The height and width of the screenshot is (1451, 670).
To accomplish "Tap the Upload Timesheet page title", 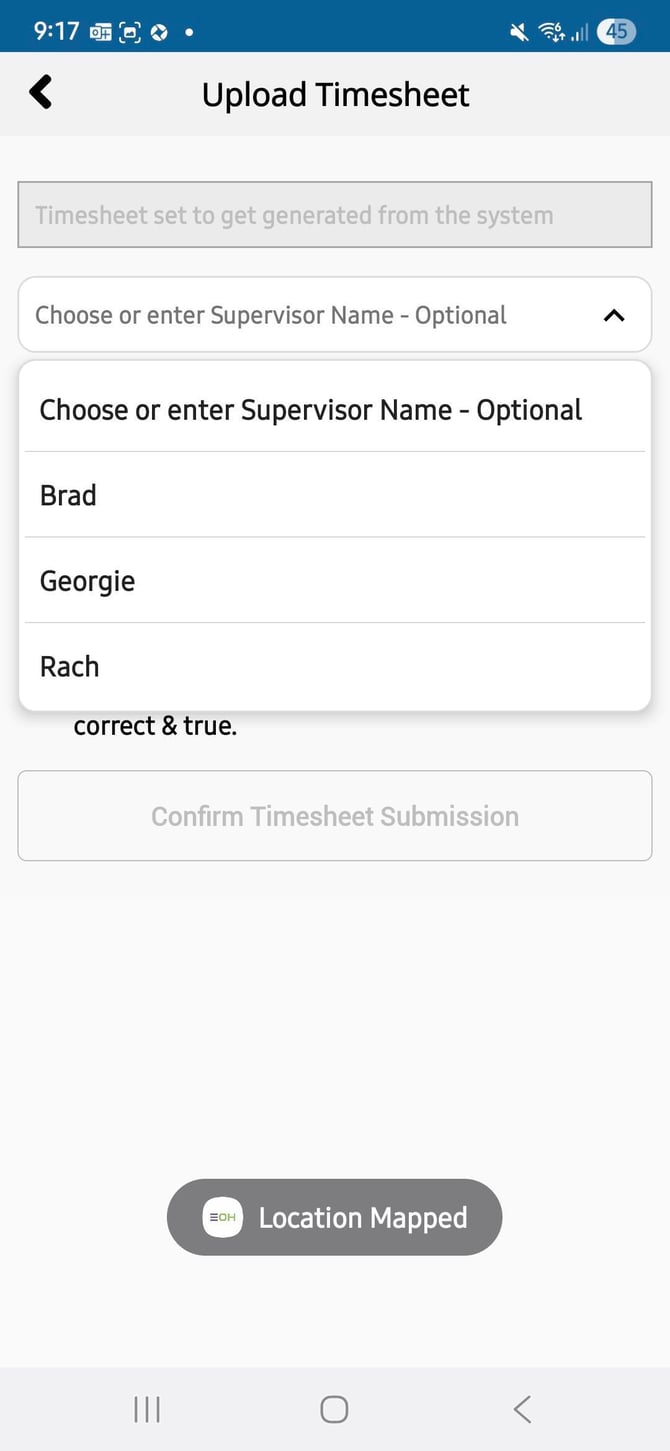I will point(335,94).
